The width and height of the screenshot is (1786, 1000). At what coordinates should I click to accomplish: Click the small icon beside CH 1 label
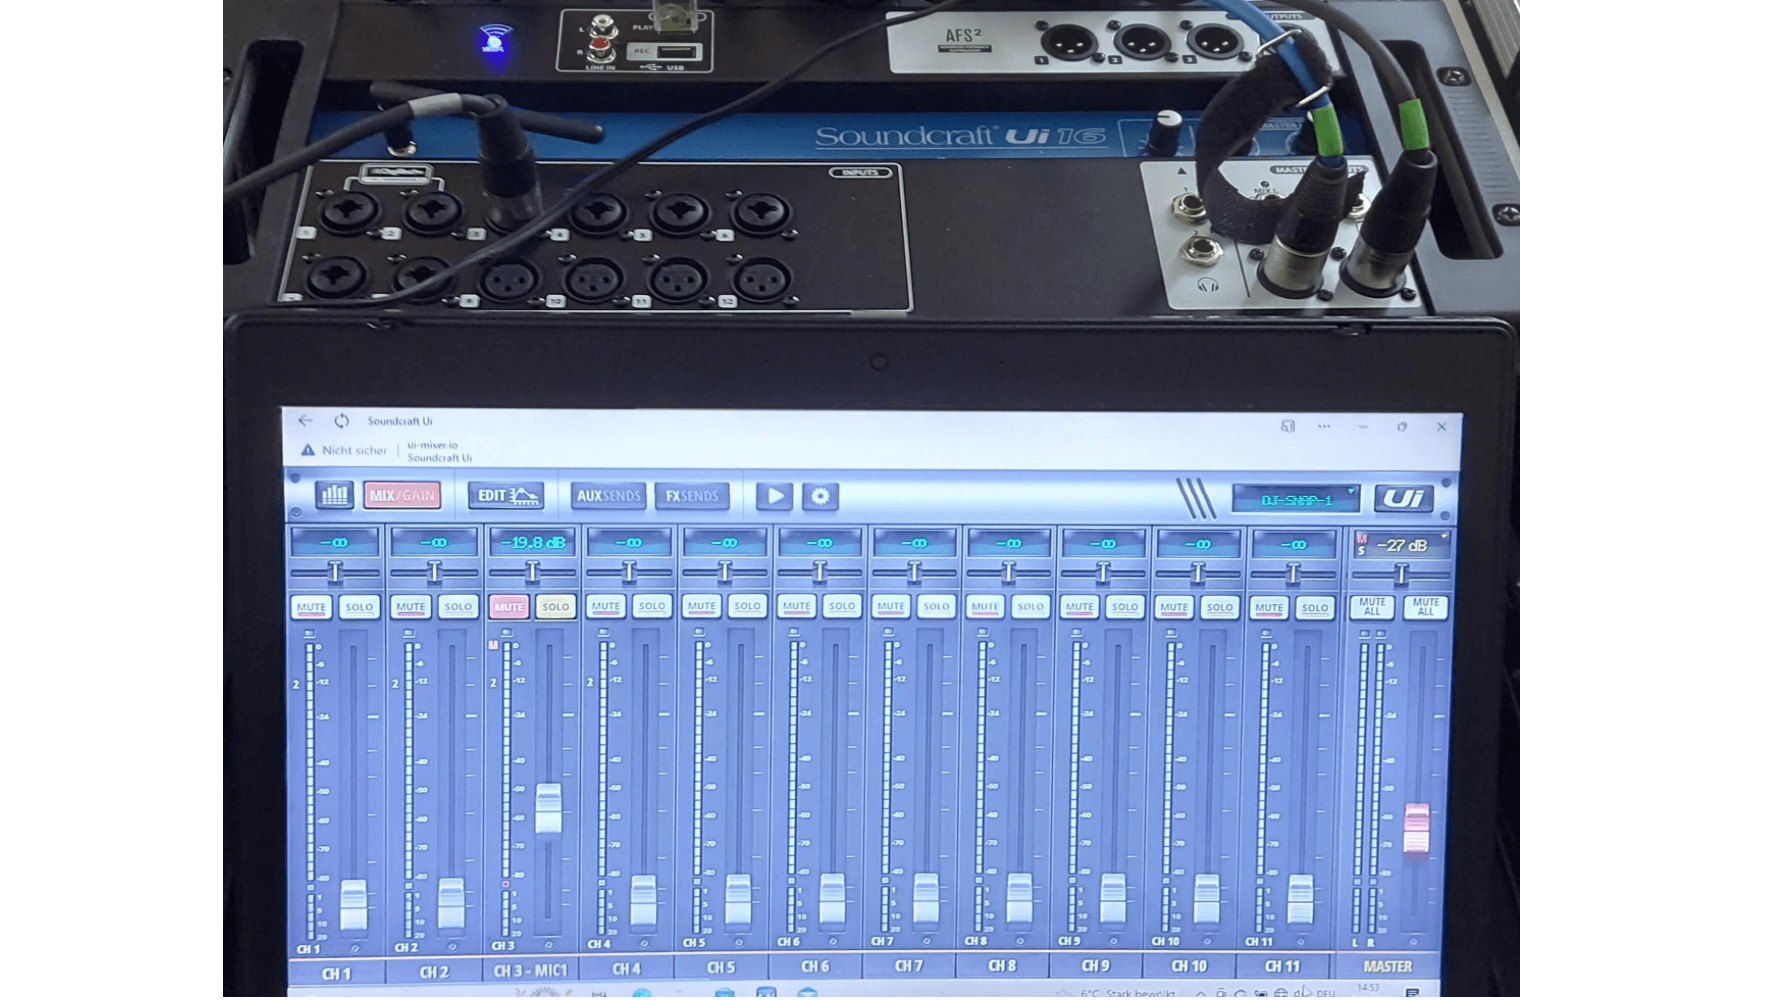(x=355, y=948)
